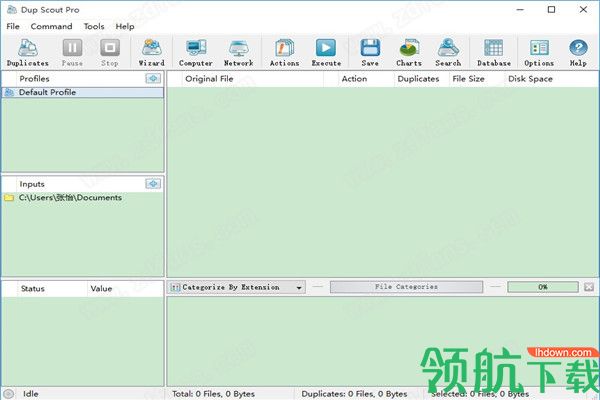Open the Search toolbar icon
Screen dimensions: 600x400
(x=448, y=53)
